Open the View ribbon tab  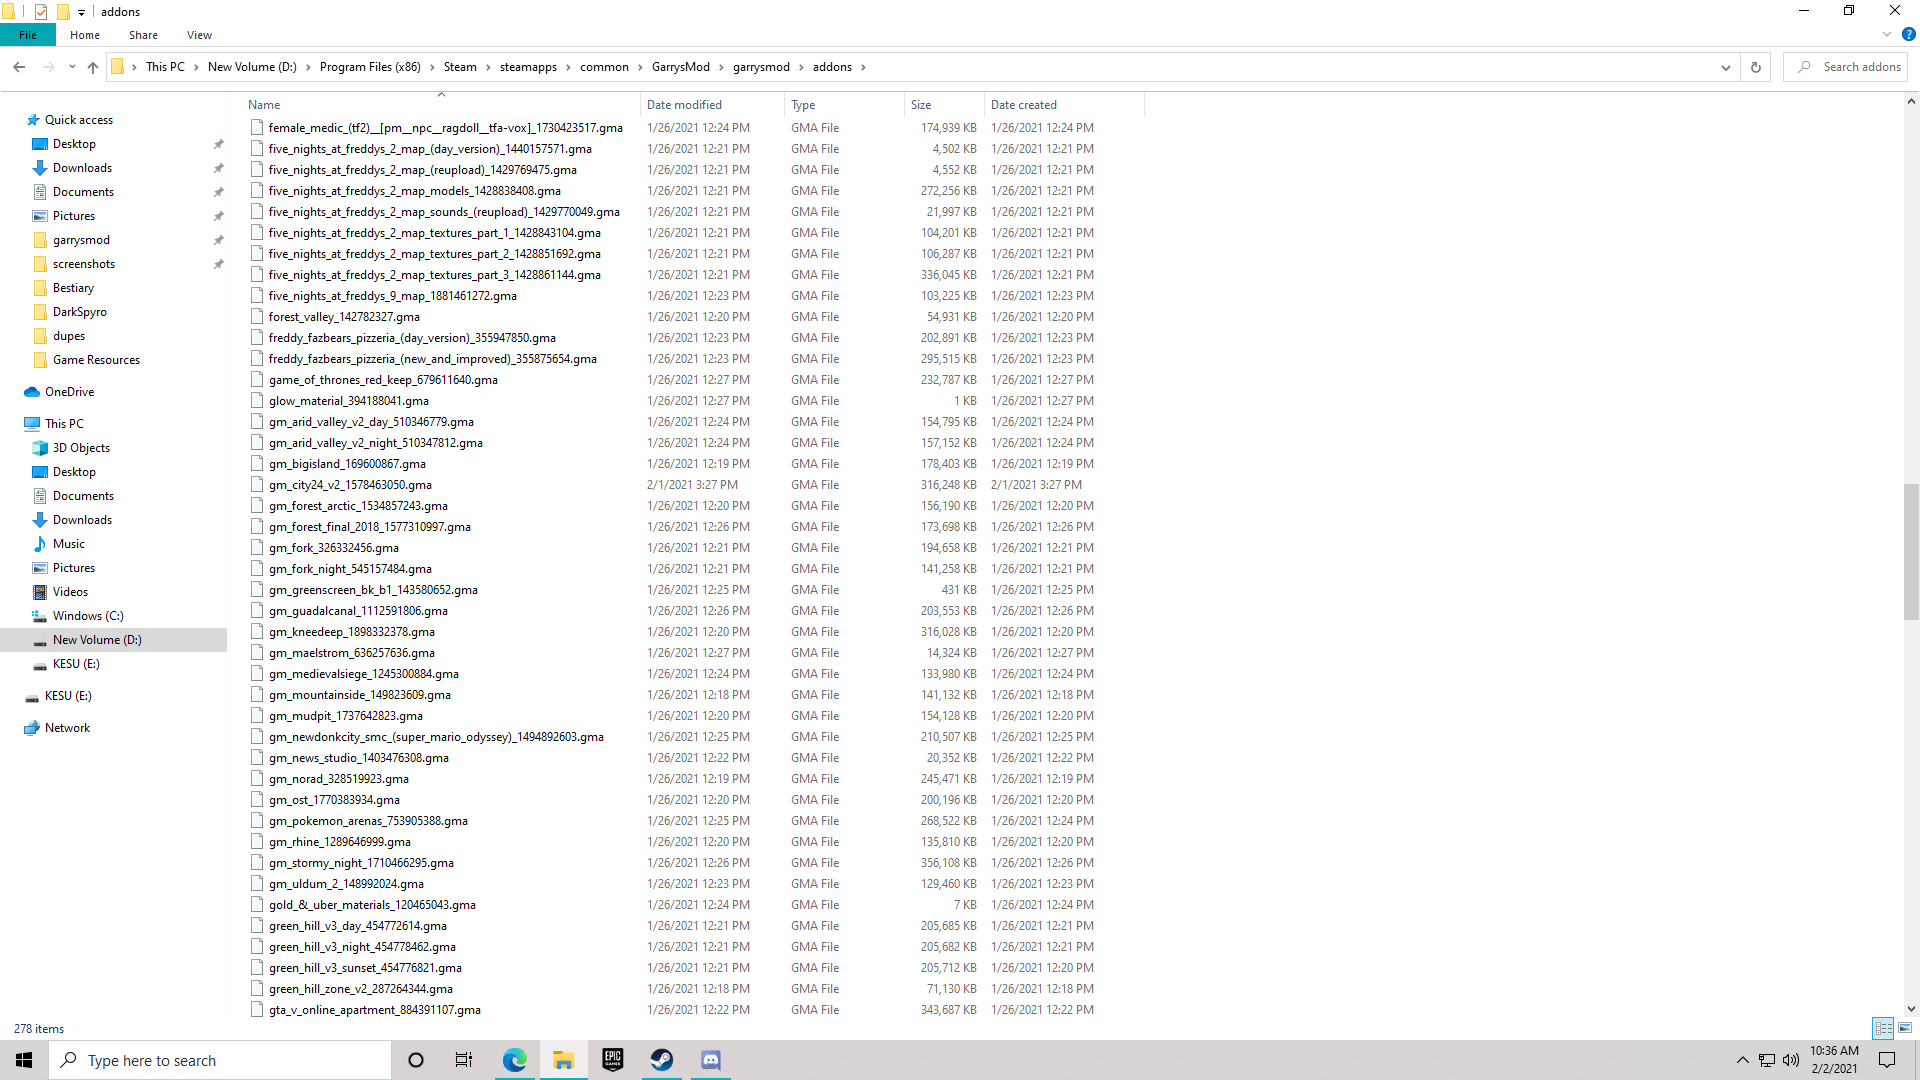(x=199, y=35)
